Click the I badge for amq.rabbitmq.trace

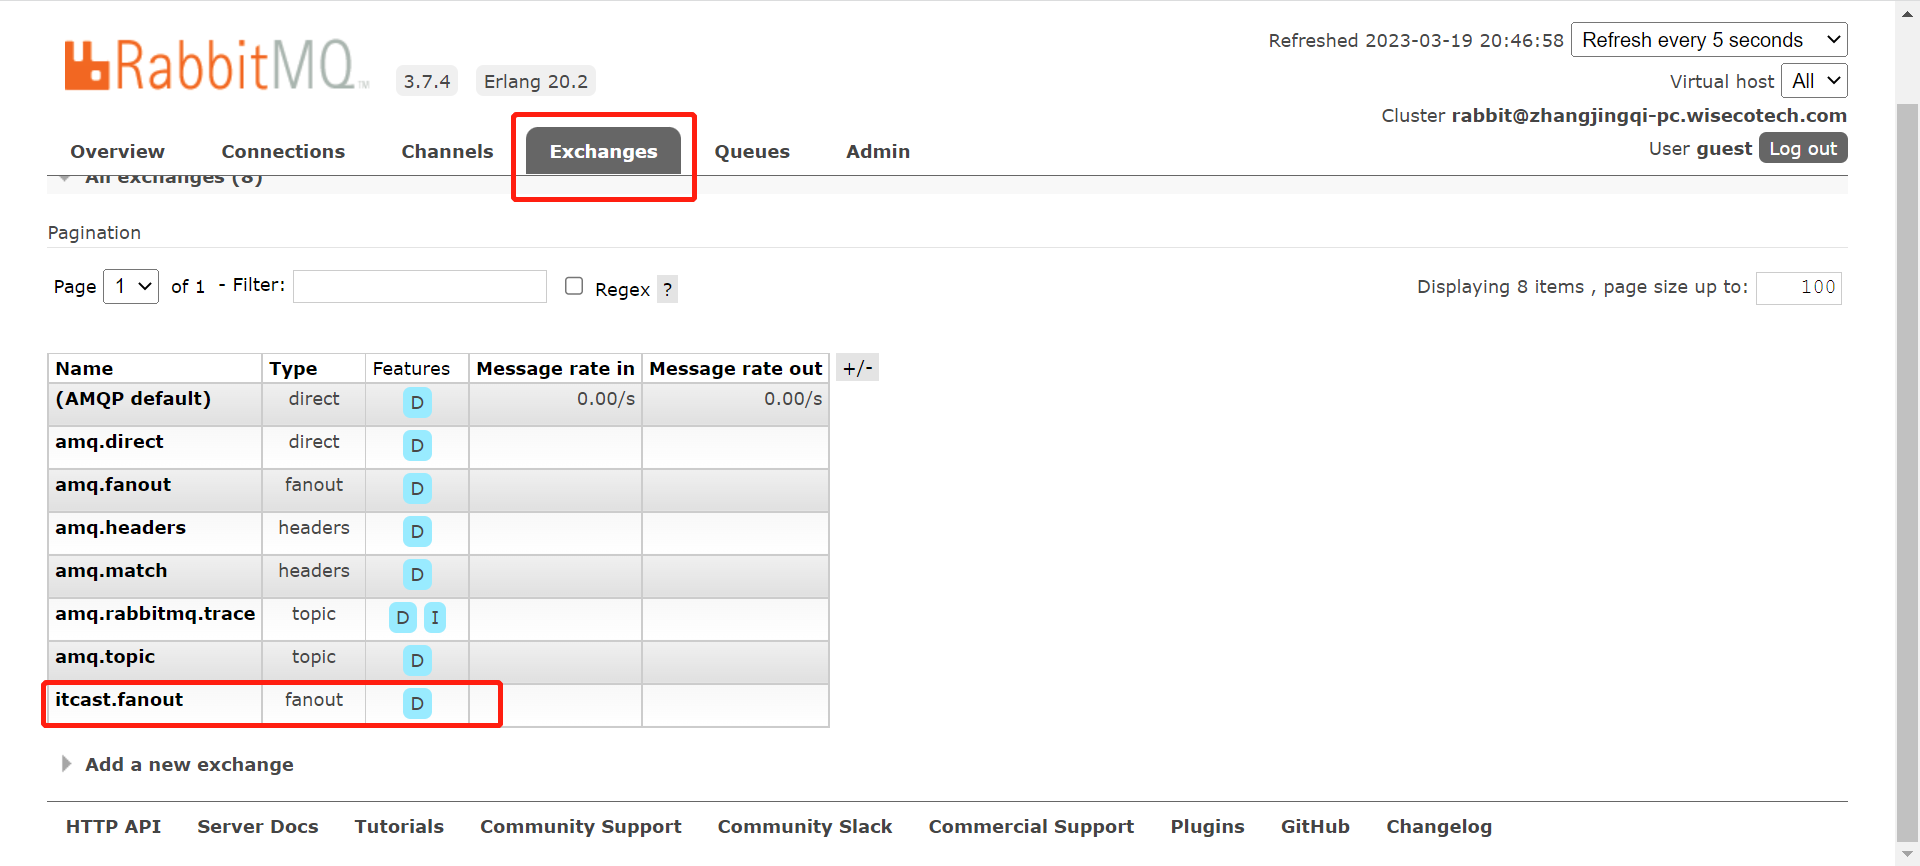[435, 617]
